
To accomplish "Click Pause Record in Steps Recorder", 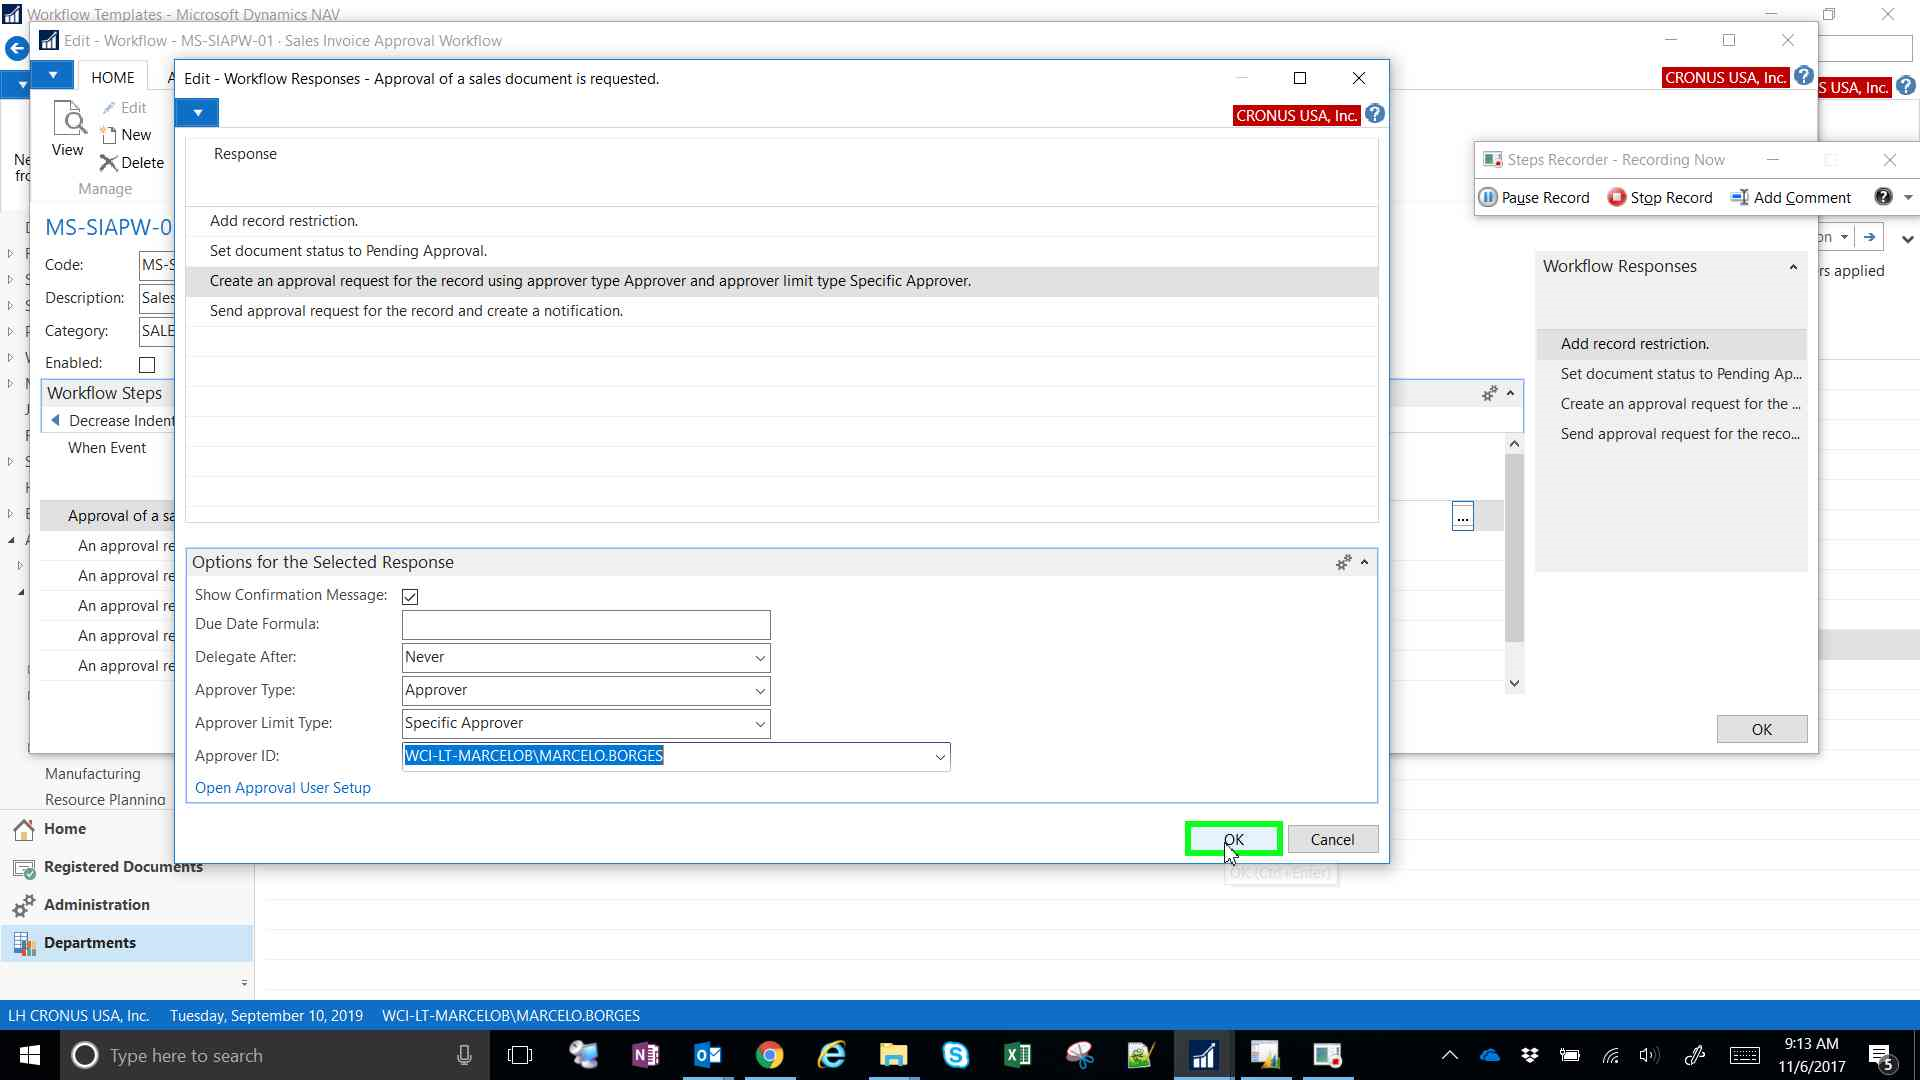I will point(1534,197).
